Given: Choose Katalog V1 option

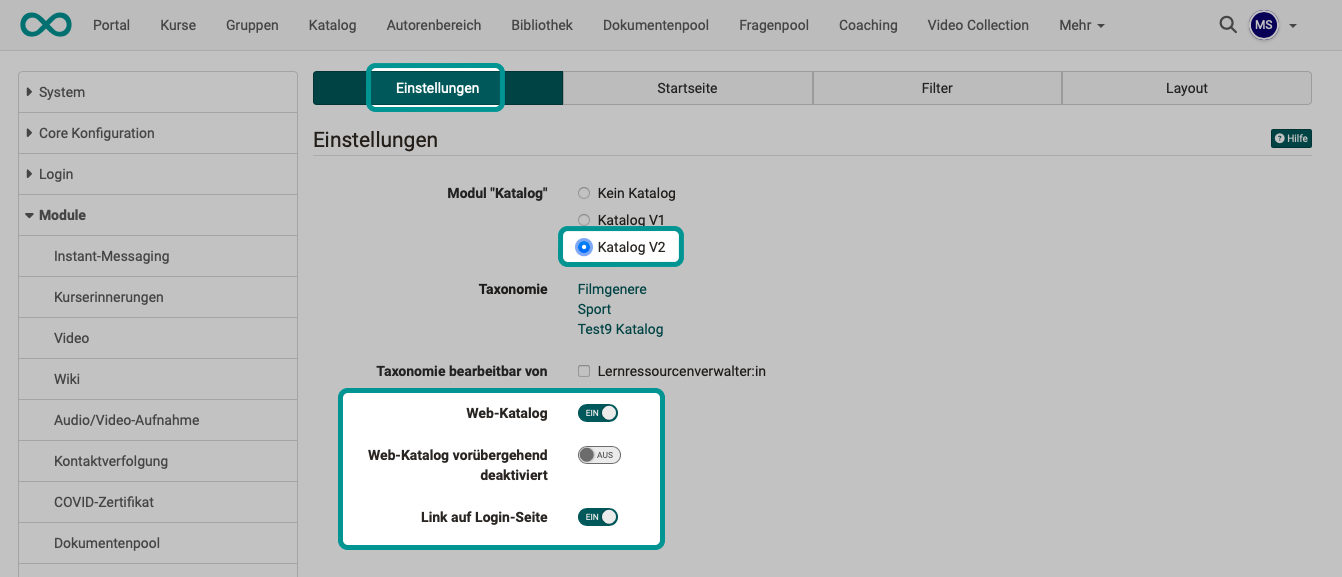Looking at the screenshot, I should pos(584,220).
